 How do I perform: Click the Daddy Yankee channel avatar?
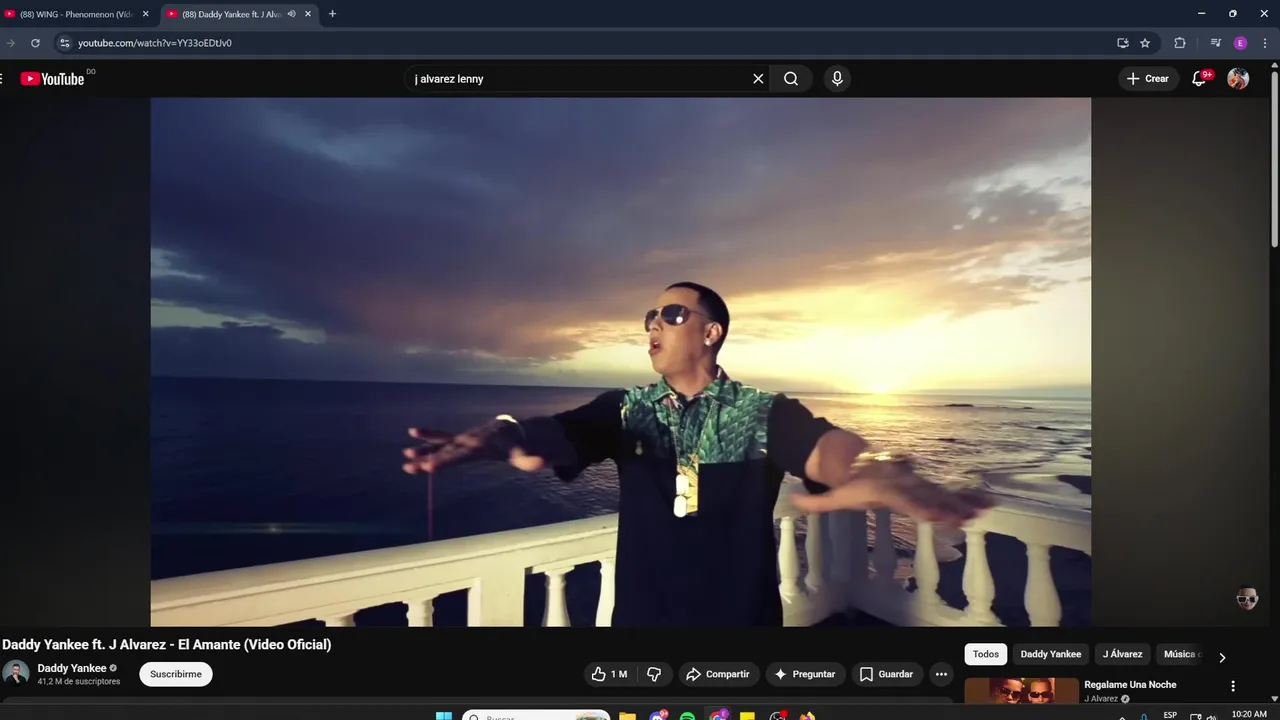click(16, 673)
